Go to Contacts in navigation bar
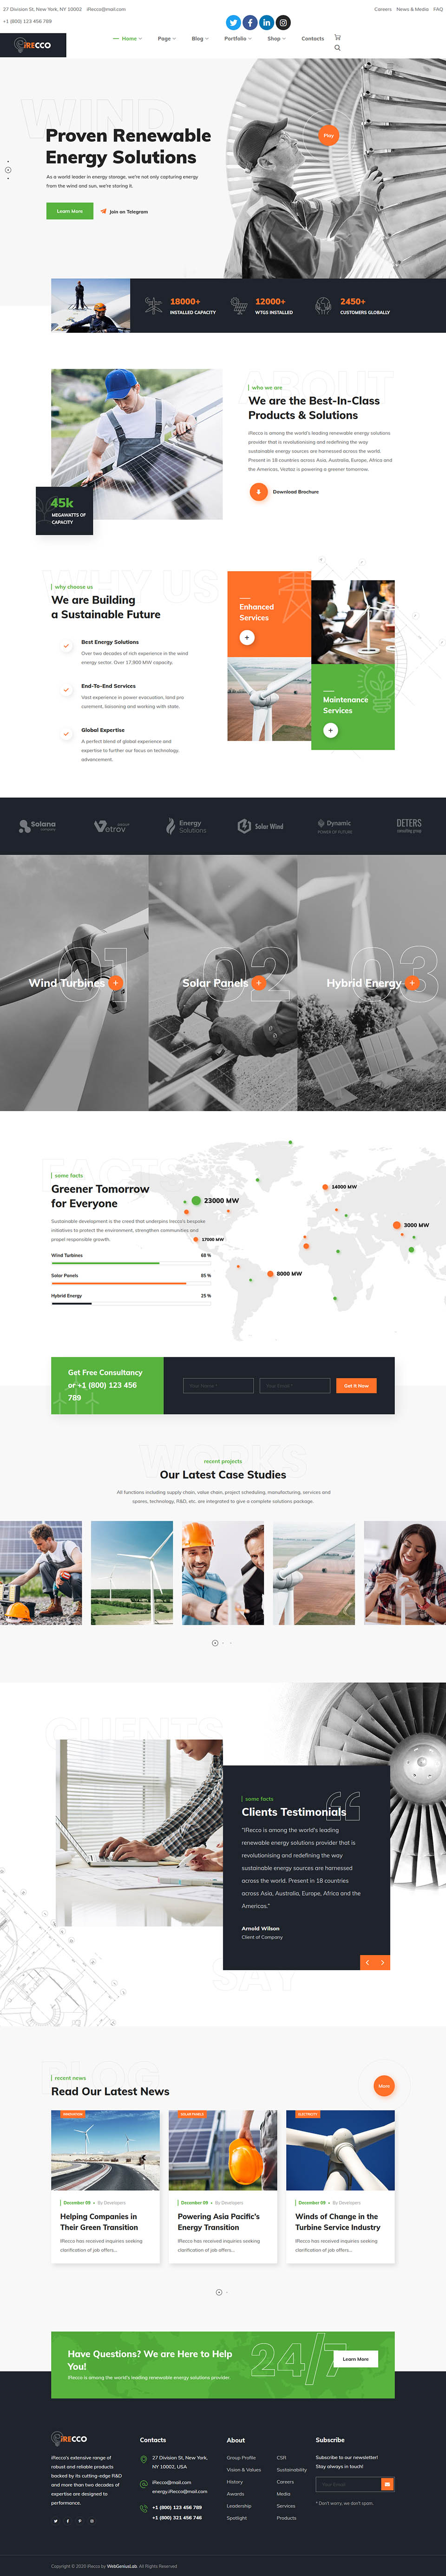Image resolution: width=446 pixels, height=2576 pixels. click(312, 39)
